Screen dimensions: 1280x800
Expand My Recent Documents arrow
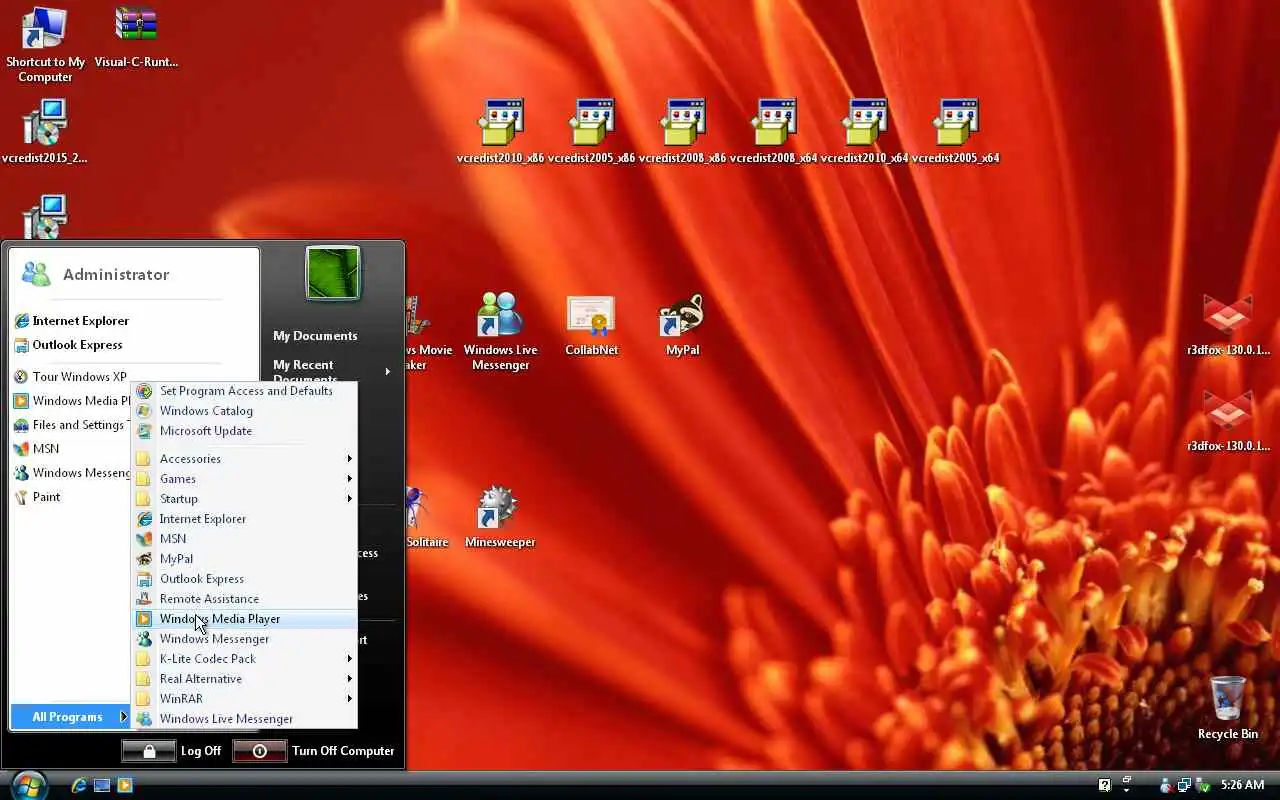(388, 371)
